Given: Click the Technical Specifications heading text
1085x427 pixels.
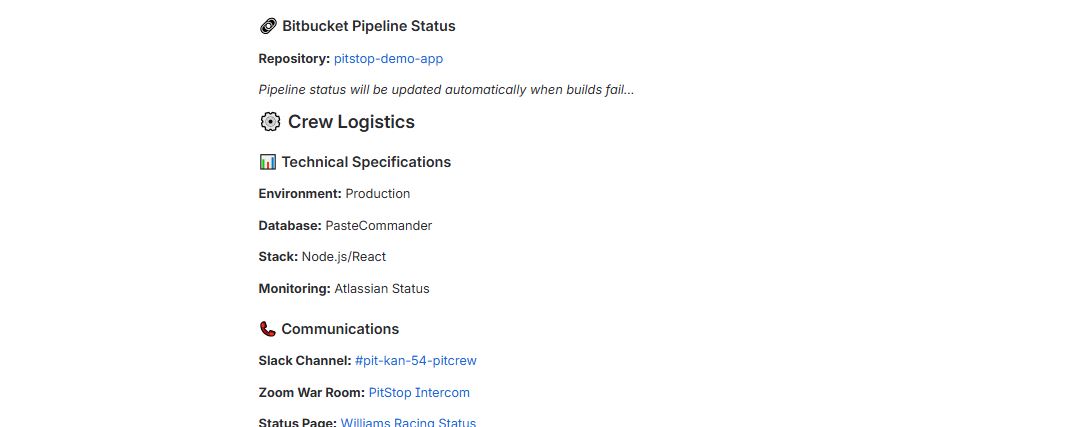Looking at the screenshot, I should coord(366,162).
